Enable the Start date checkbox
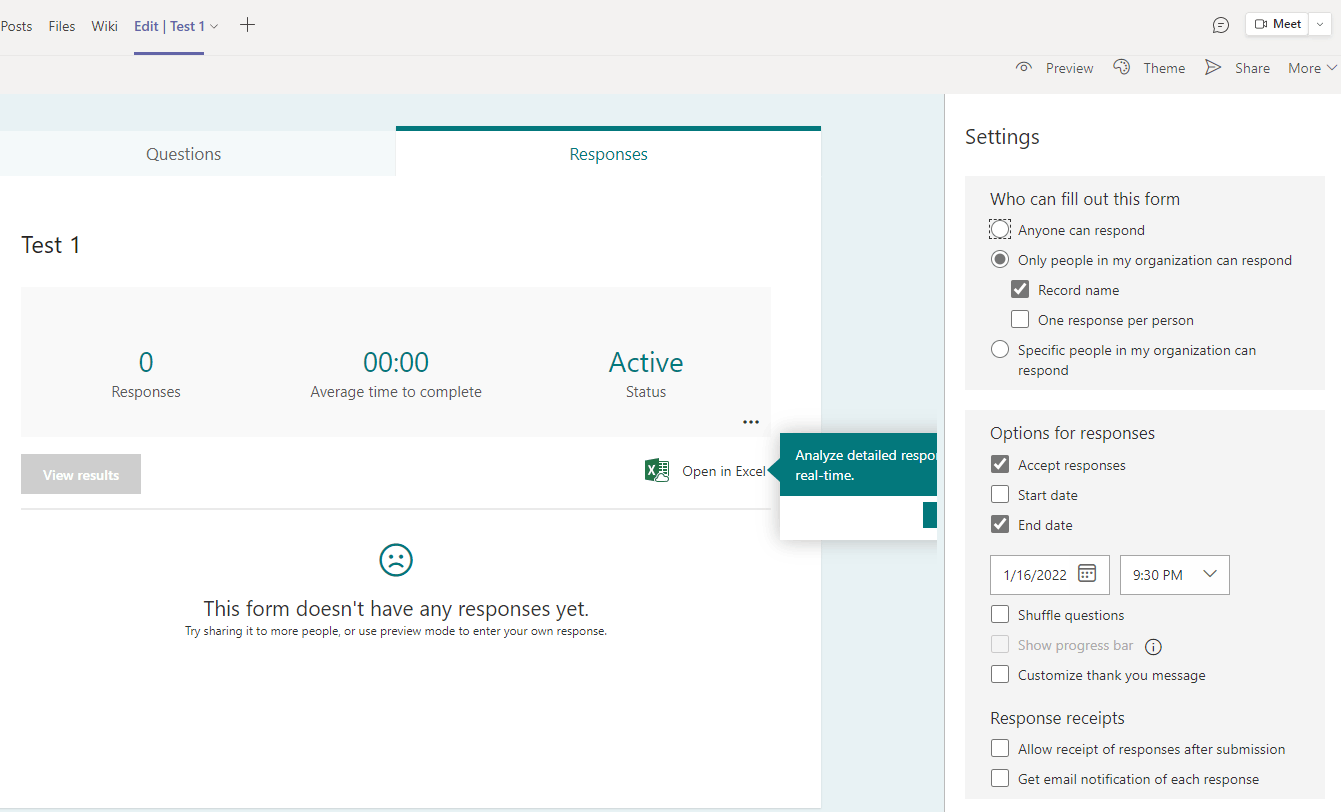This screenshot has width=1341, height=812. pyautogui.click(x=1000, y=495)
